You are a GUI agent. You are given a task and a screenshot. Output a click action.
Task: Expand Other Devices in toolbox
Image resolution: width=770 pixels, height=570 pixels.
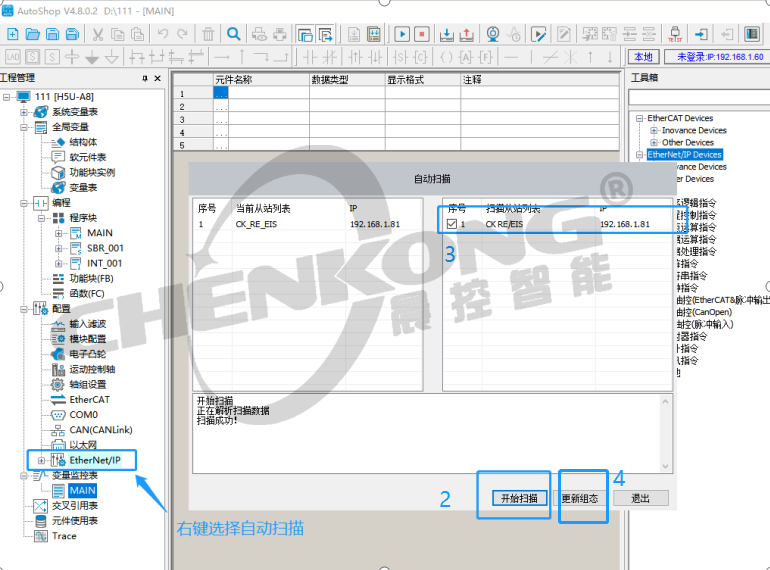(654, 142)
